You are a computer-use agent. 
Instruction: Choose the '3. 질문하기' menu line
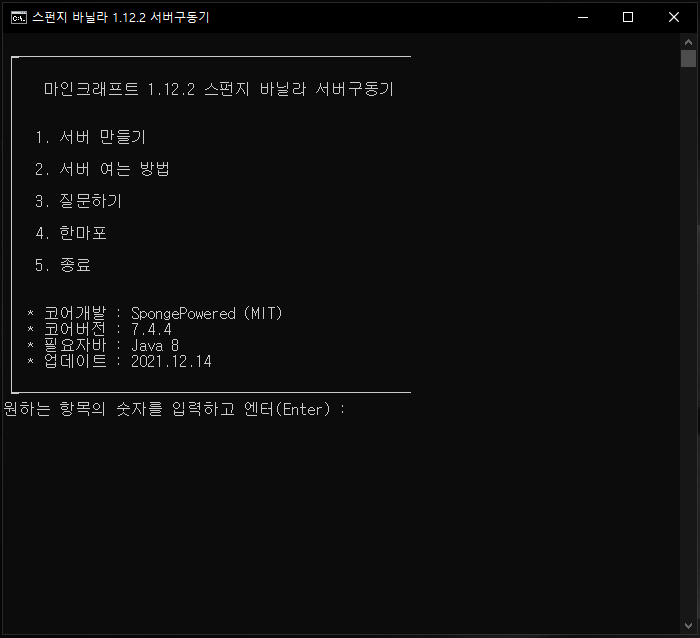click(x=78, y=201)
